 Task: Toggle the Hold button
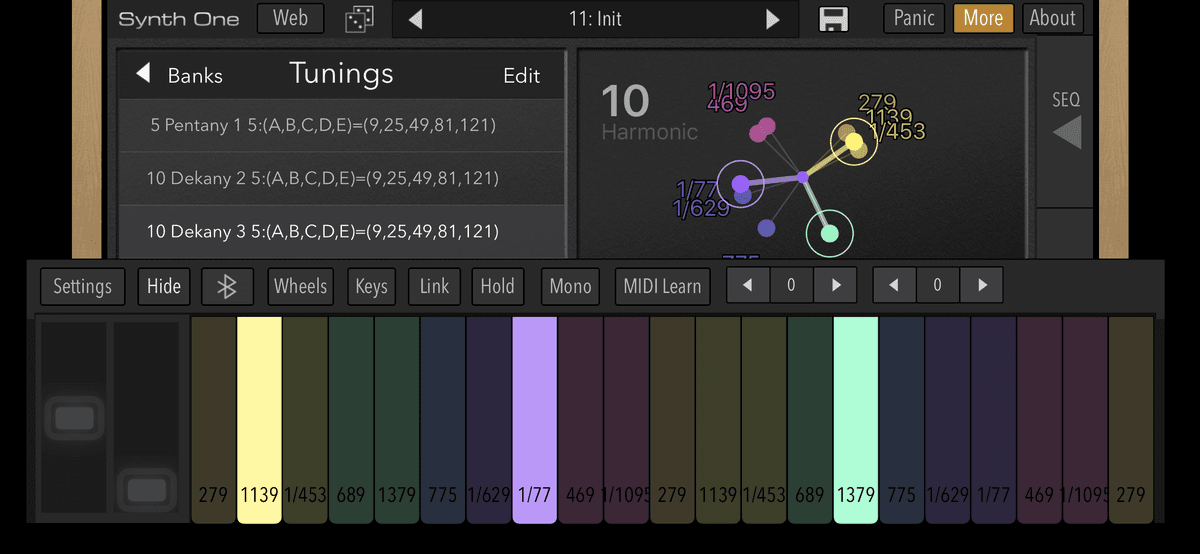click(x=497, y=287)
